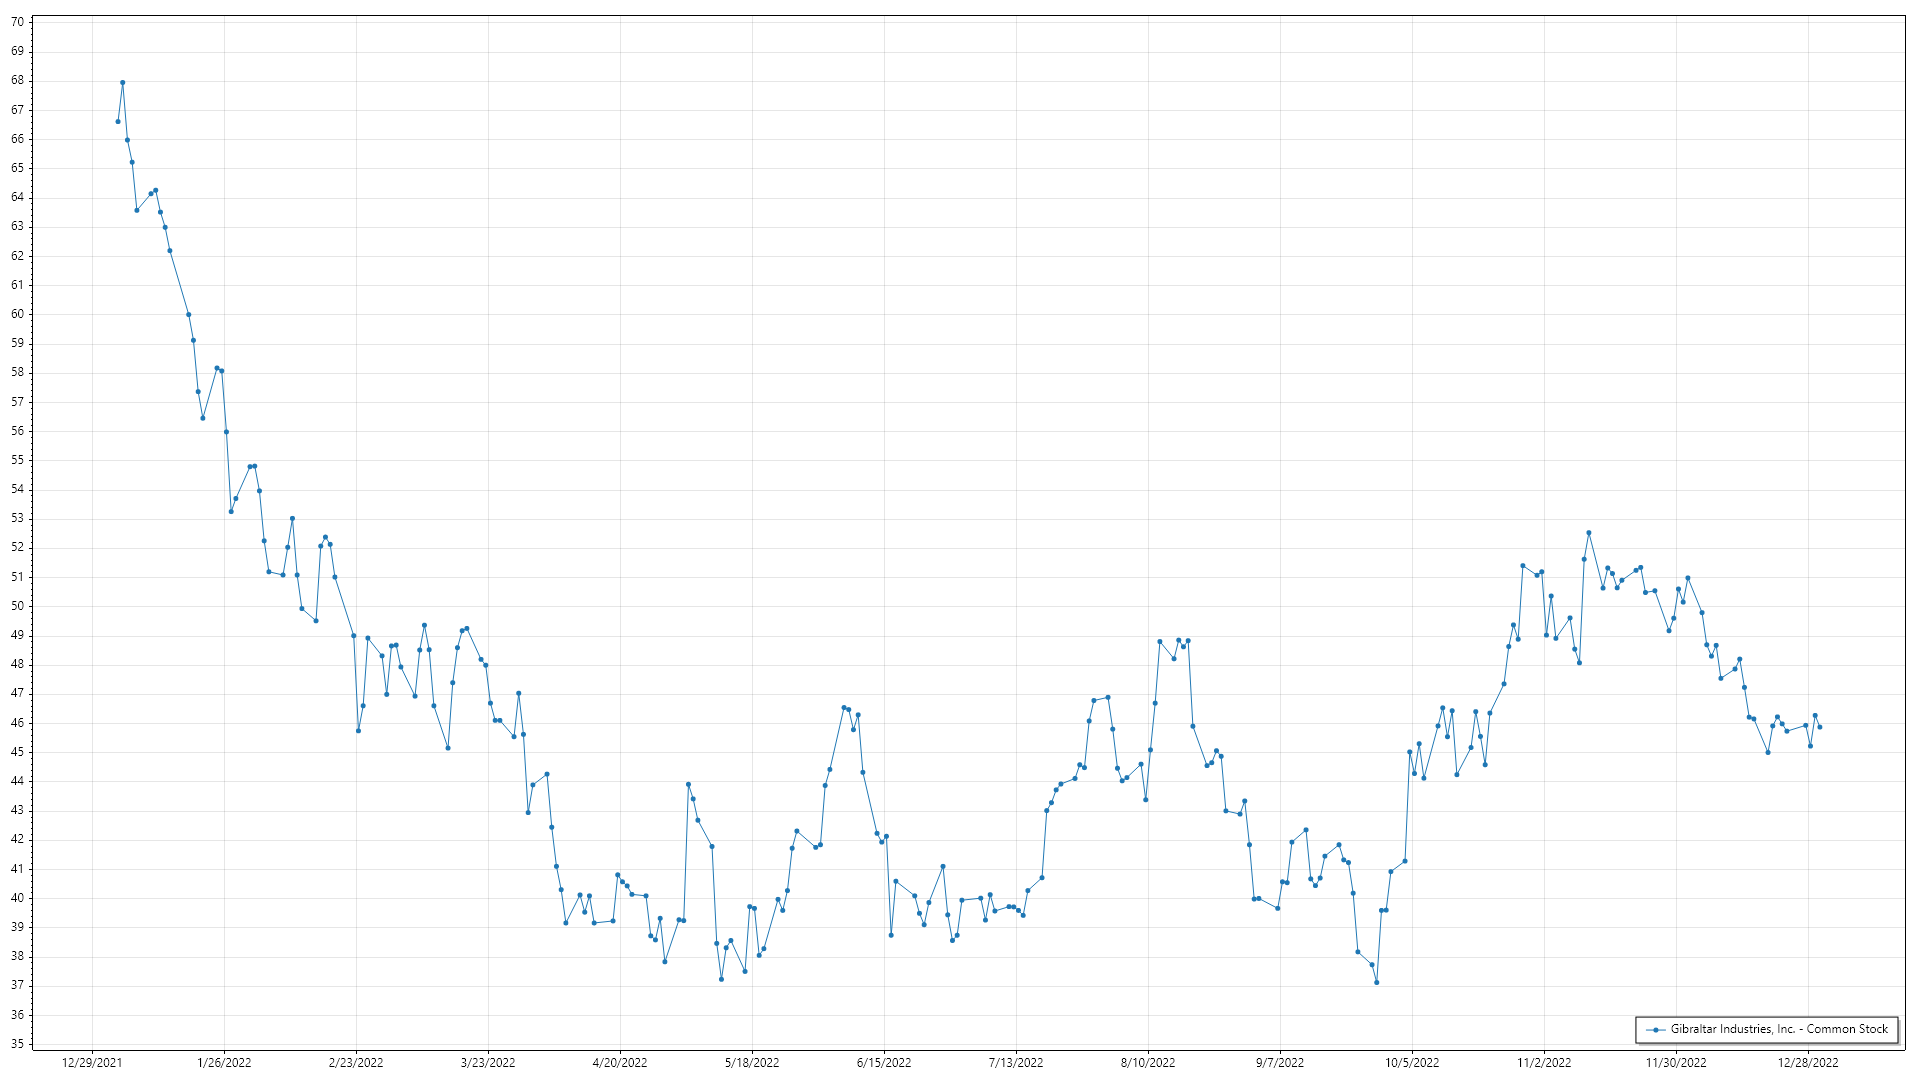
Task: Click the first data point of the series
Action: click(118, 121)
